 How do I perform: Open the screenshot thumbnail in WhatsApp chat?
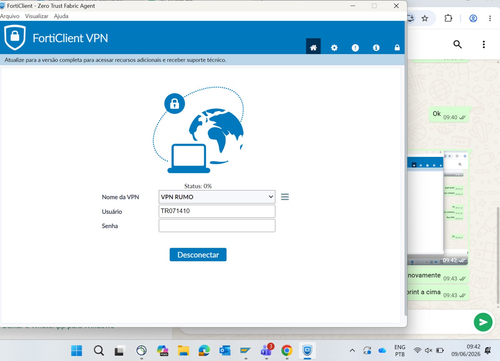click(x=437, y=208)
